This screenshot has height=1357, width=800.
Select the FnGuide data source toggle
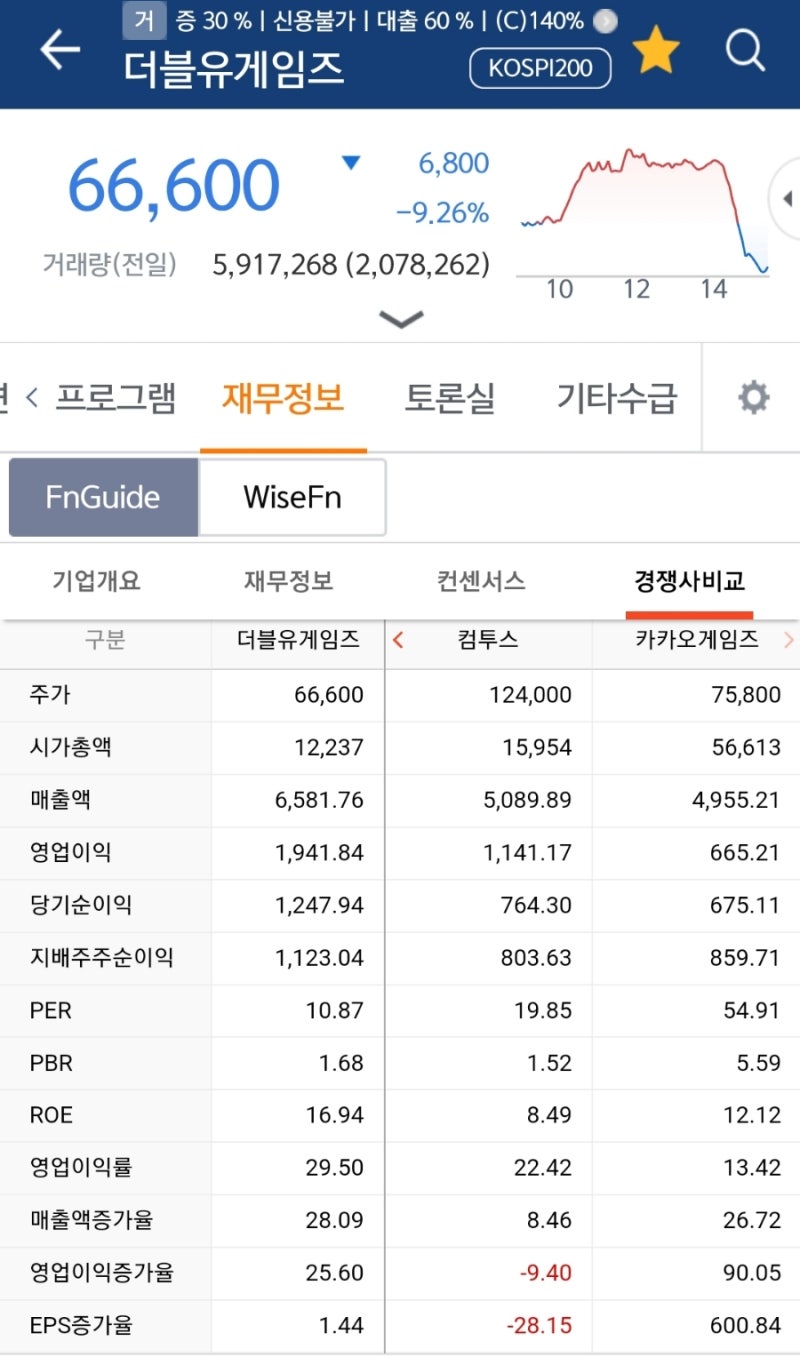[x=103, y=497]
